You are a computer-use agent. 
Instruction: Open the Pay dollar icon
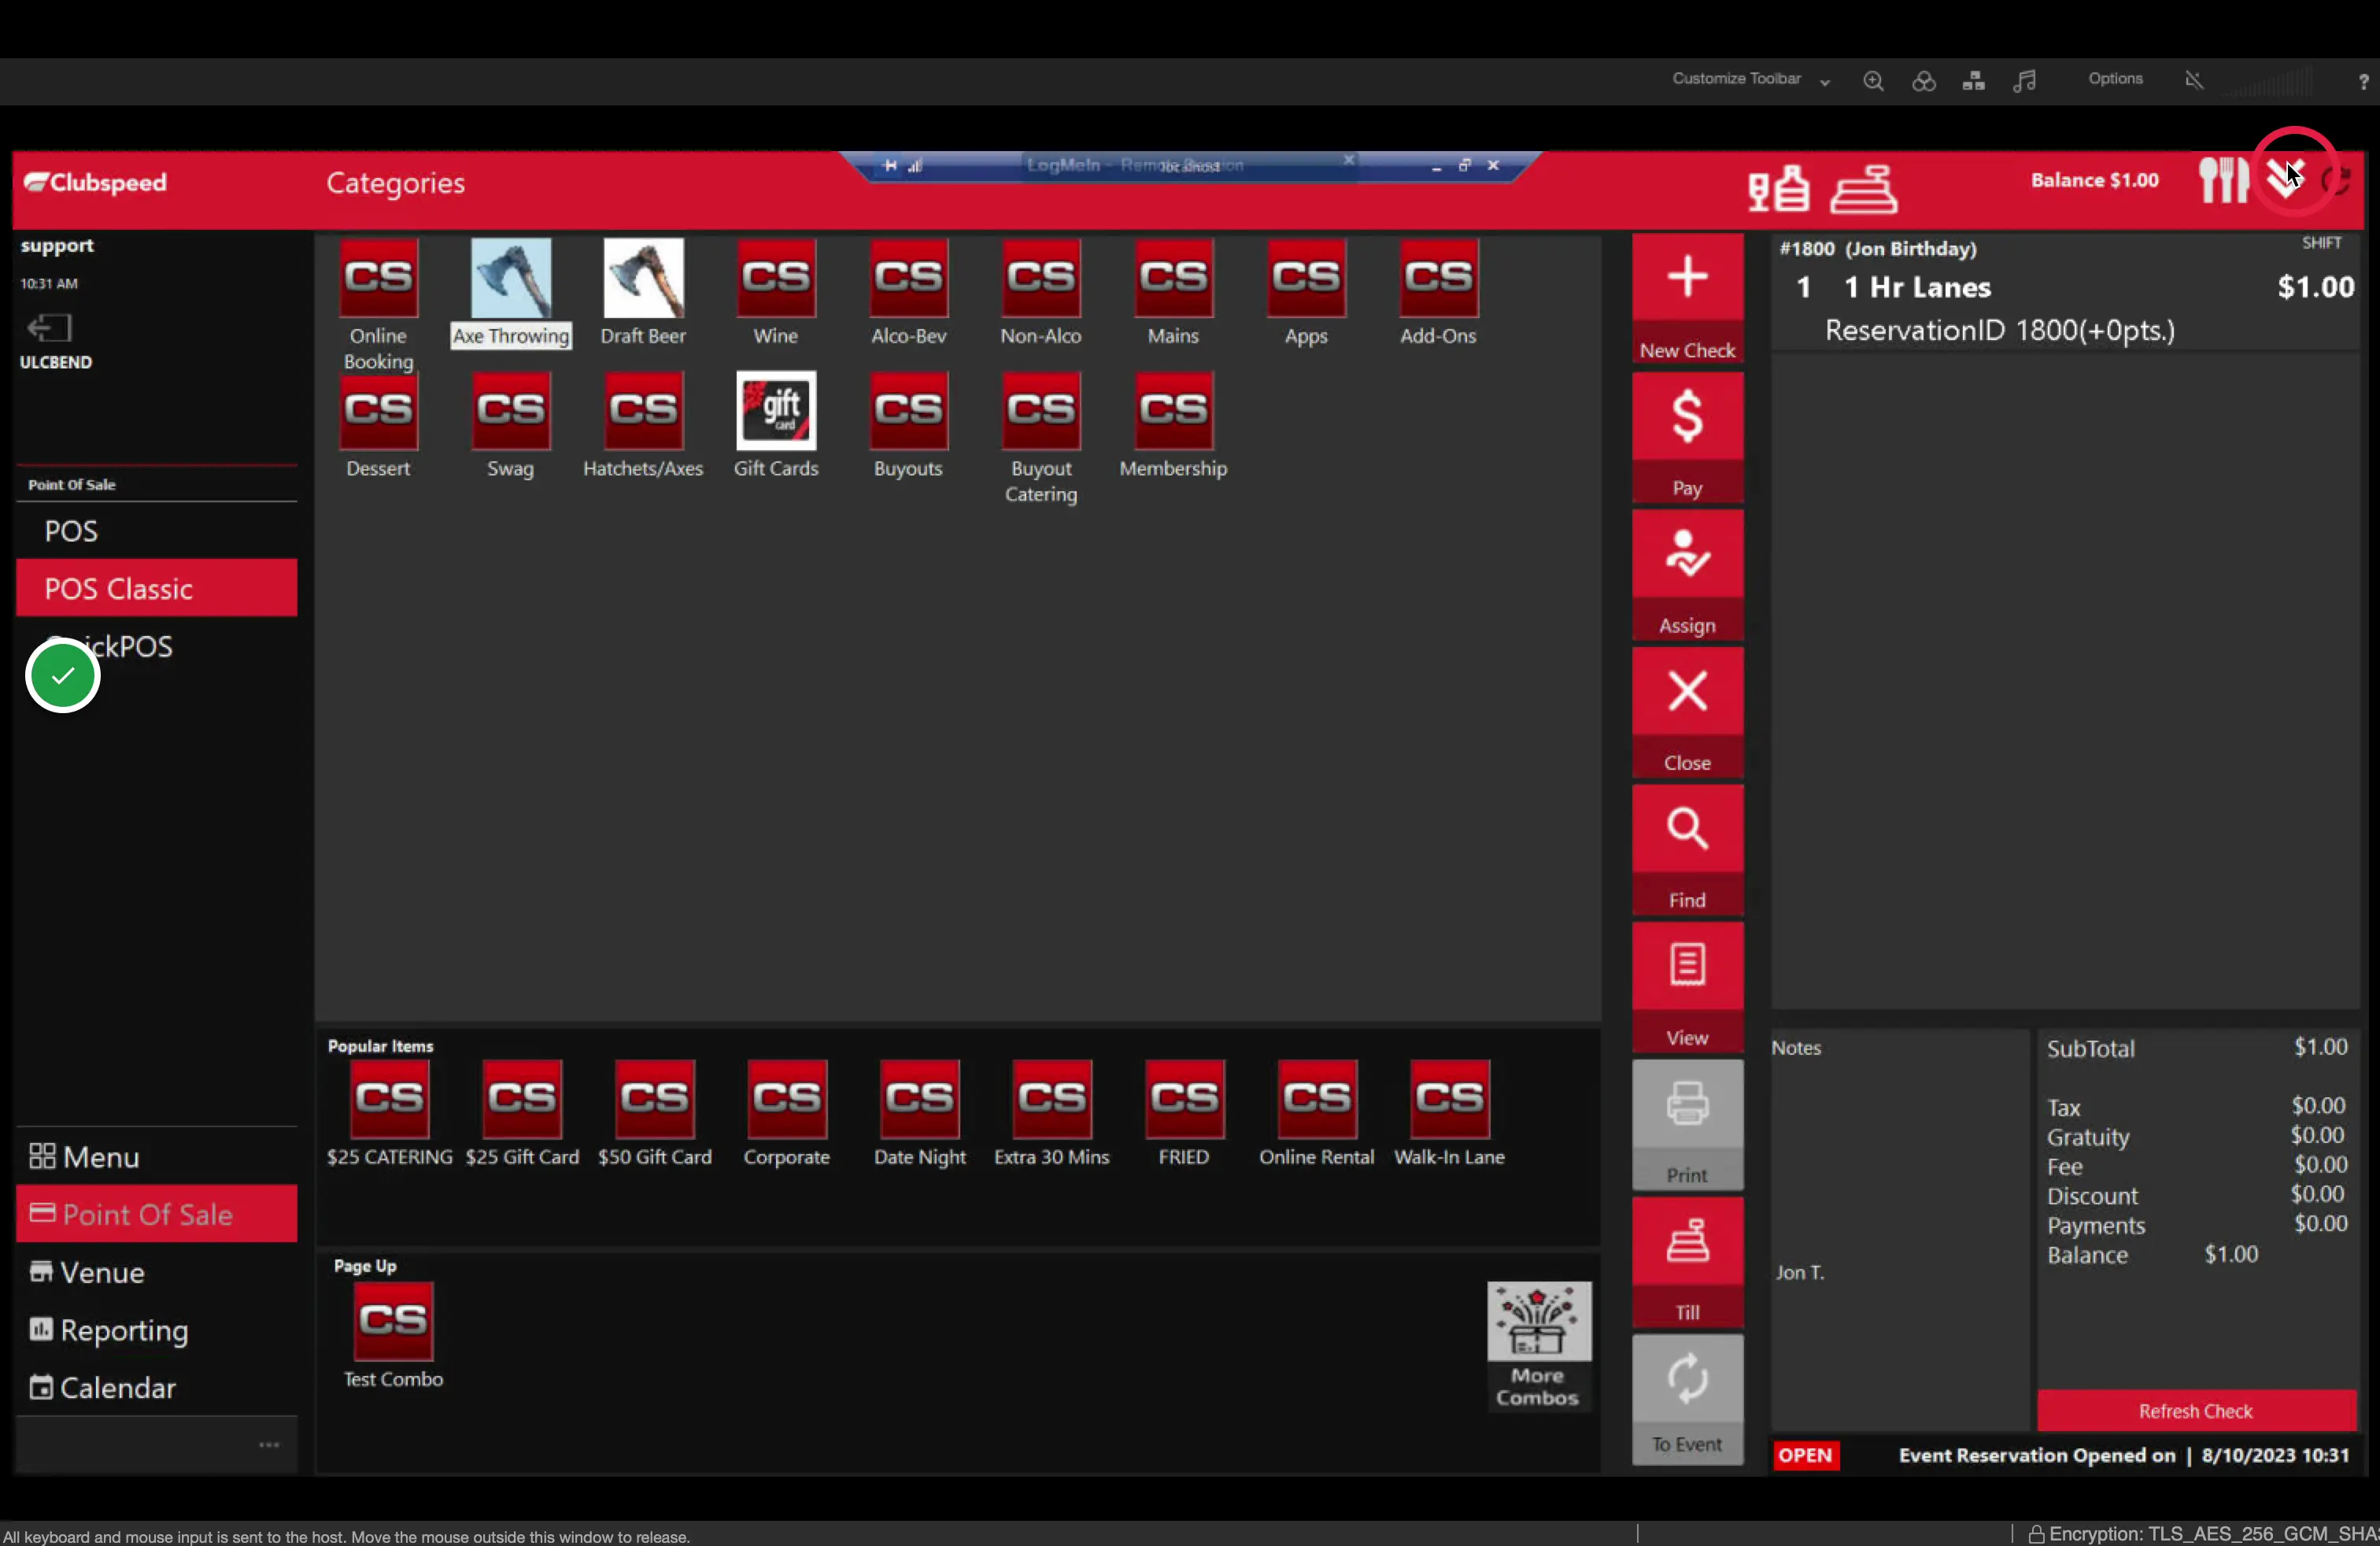pos(1687,416)
